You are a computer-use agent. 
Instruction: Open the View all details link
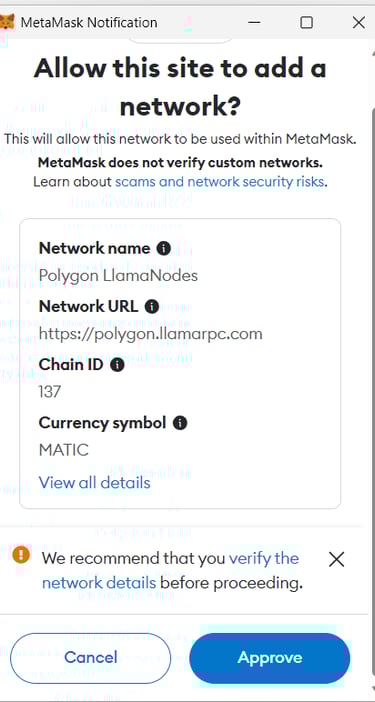(94, 483)
